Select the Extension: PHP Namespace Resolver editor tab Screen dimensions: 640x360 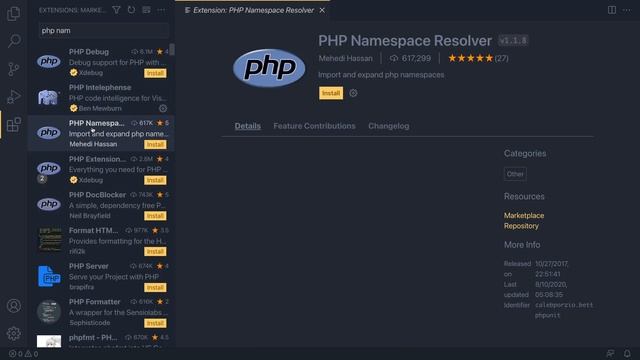click(253, 10)
